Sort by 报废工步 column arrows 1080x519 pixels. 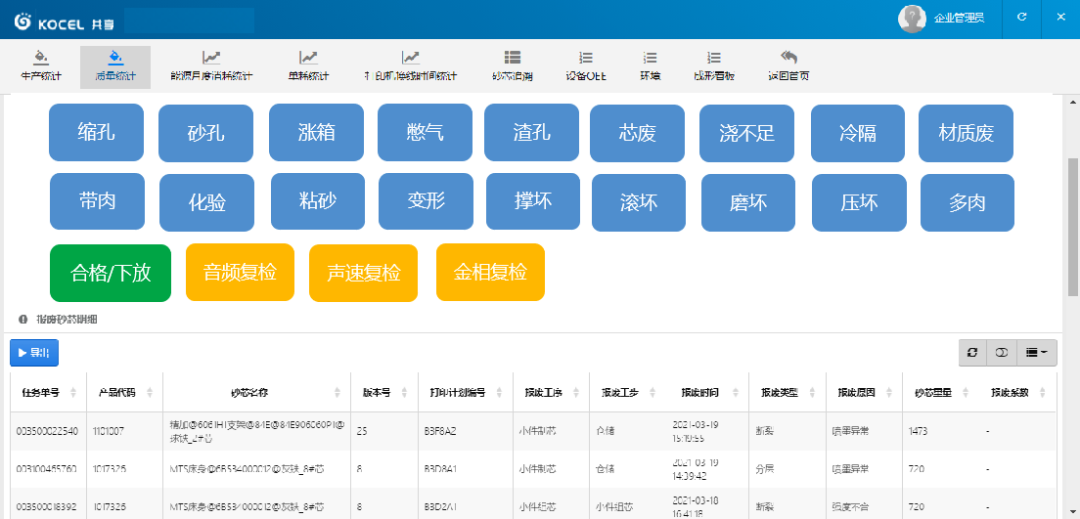(652, 393)
